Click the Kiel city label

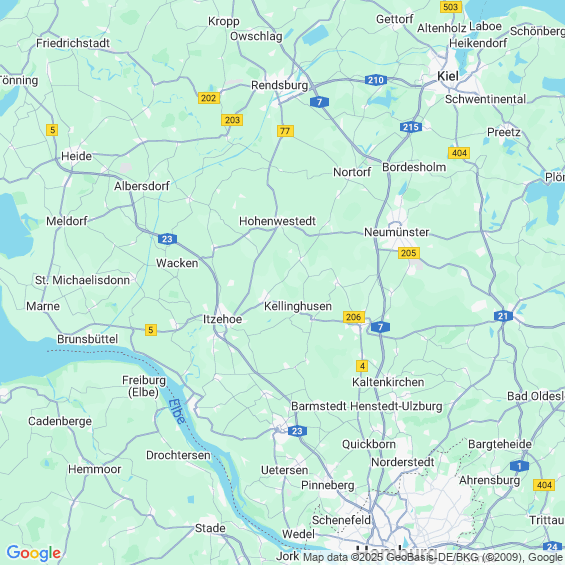pyautogui.click(x=448, y=76)
